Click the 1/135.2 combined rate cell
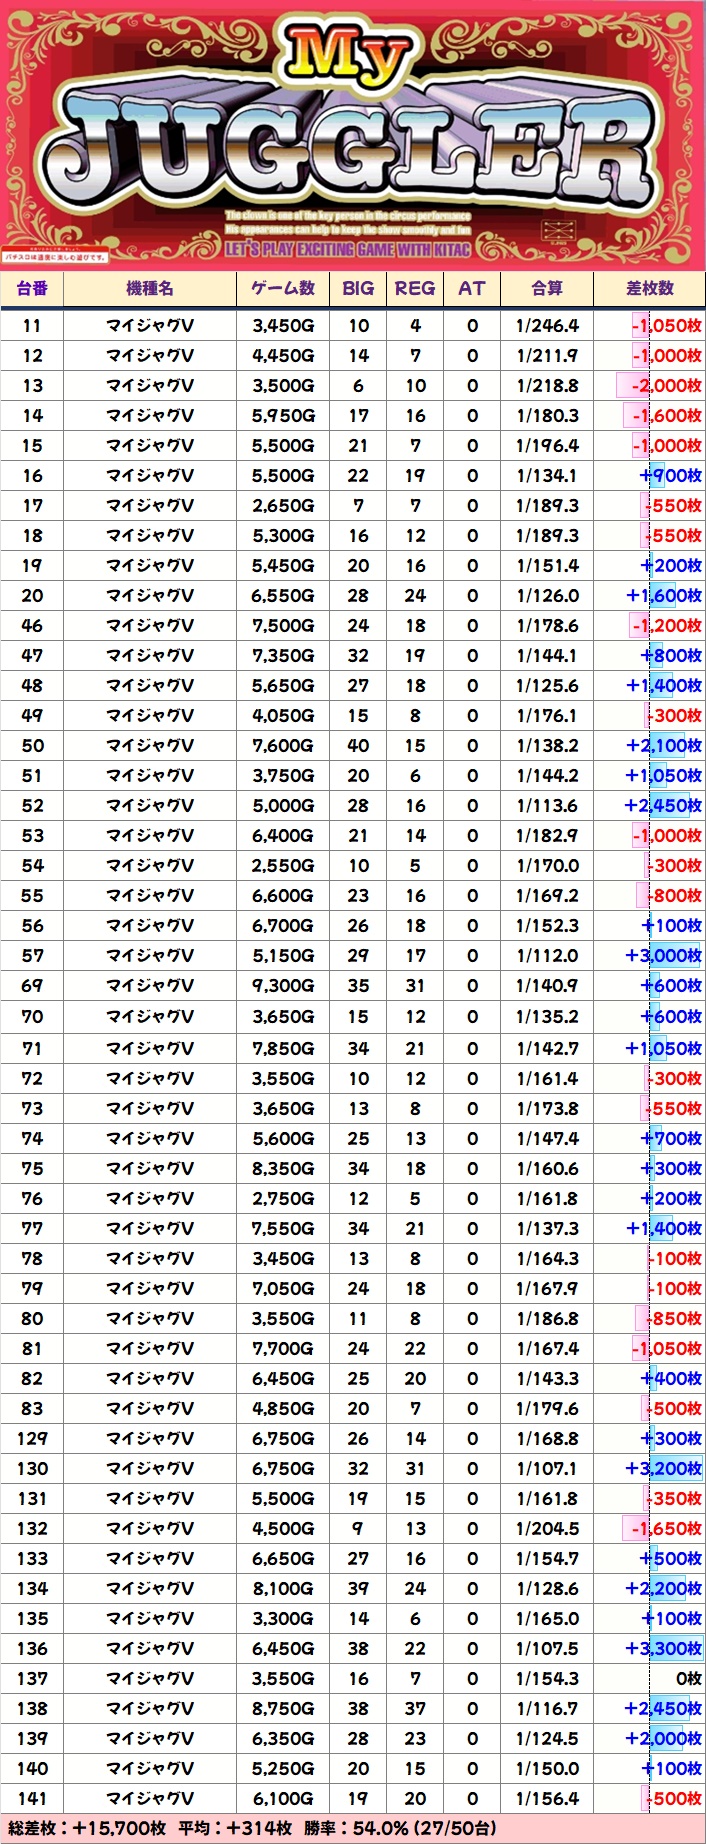 click(x=548, y=1017)
